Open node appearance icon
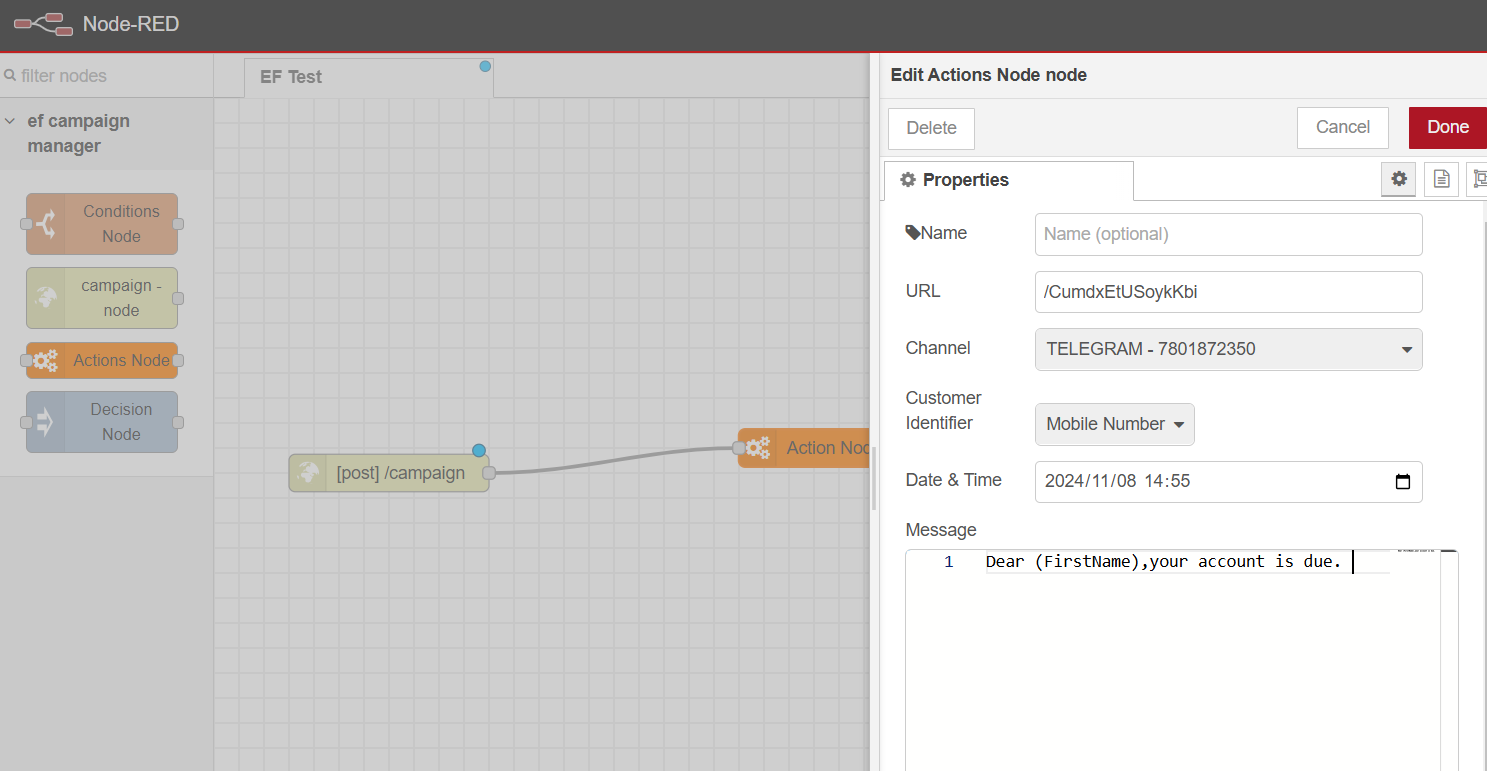This screenshot has width=1487, height=771. click(x=1478, y=179)
